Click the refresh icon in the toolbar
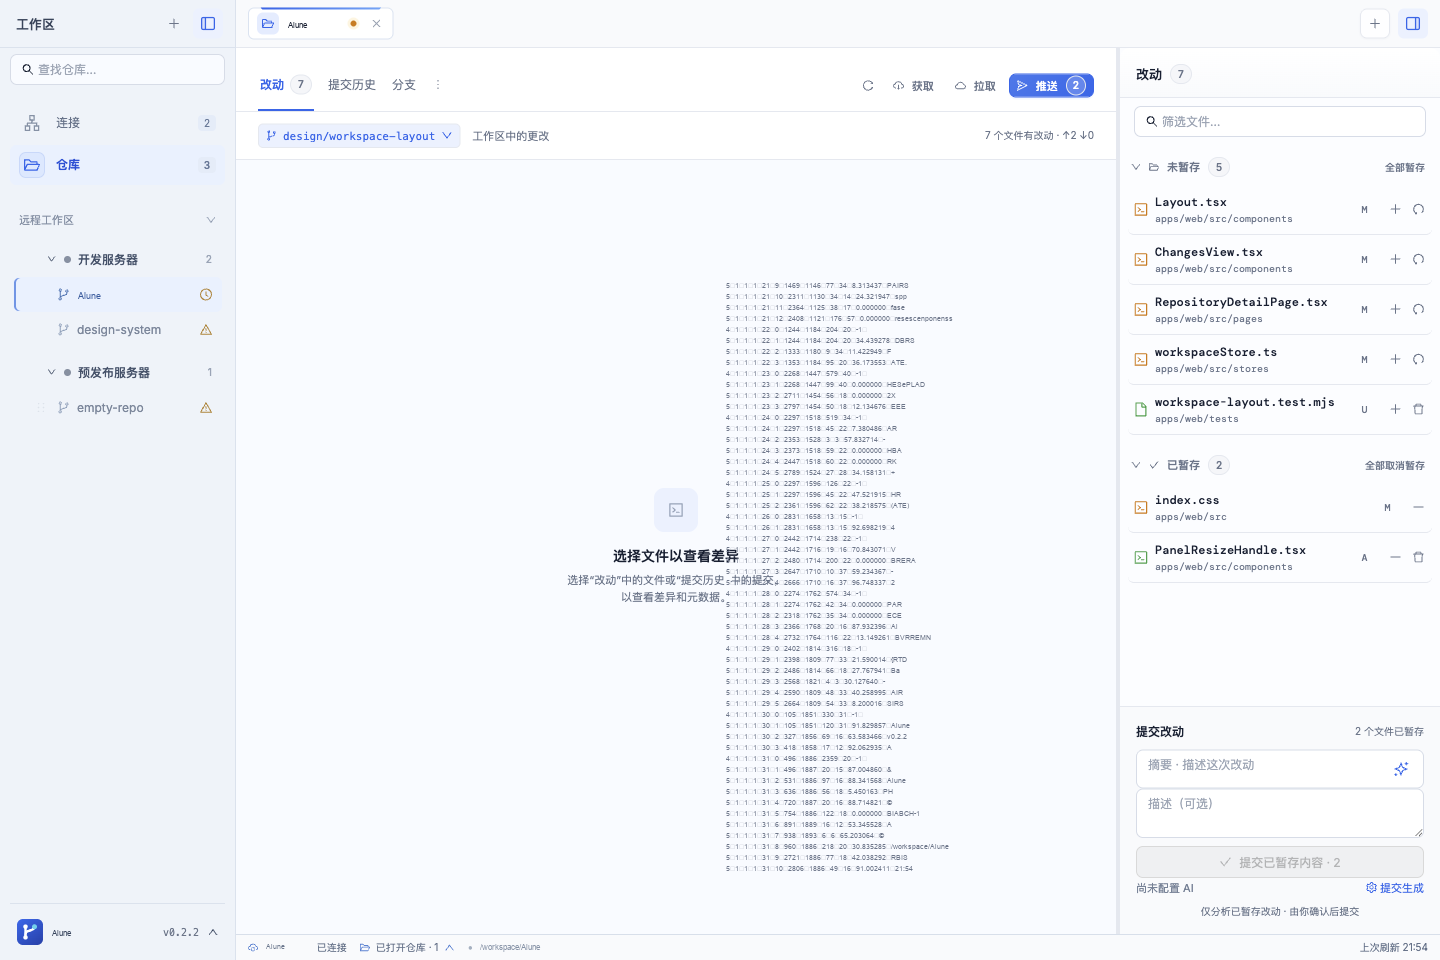 (x=868, y=86)
